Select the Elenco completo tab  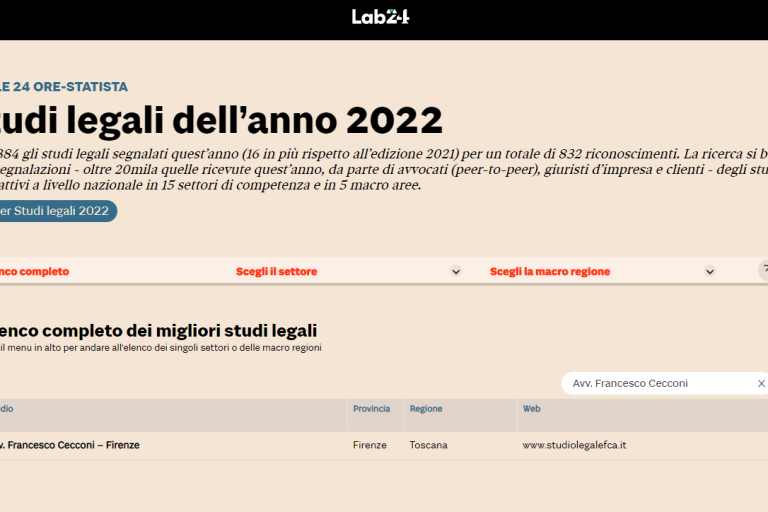point(34,271)
